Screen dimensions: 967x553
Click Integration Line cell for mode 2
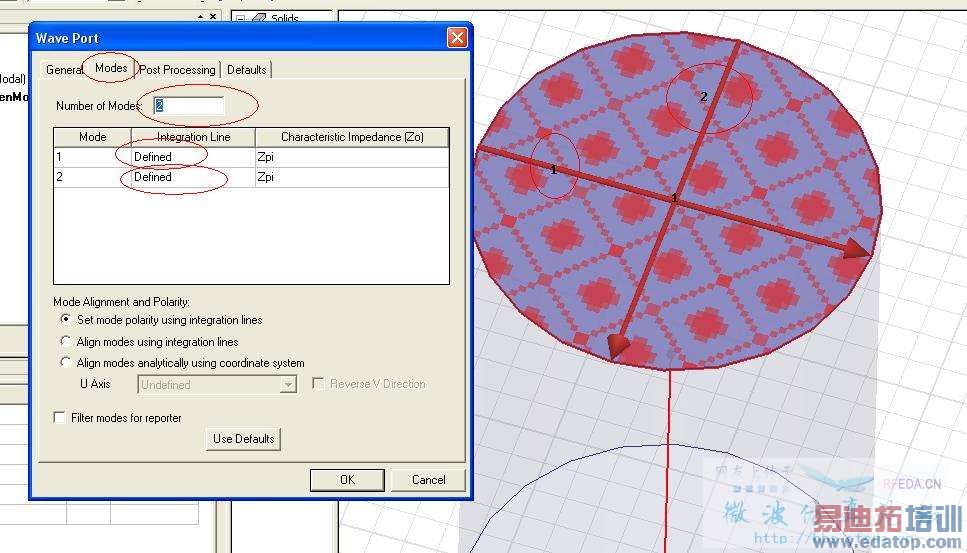[193, 177]
